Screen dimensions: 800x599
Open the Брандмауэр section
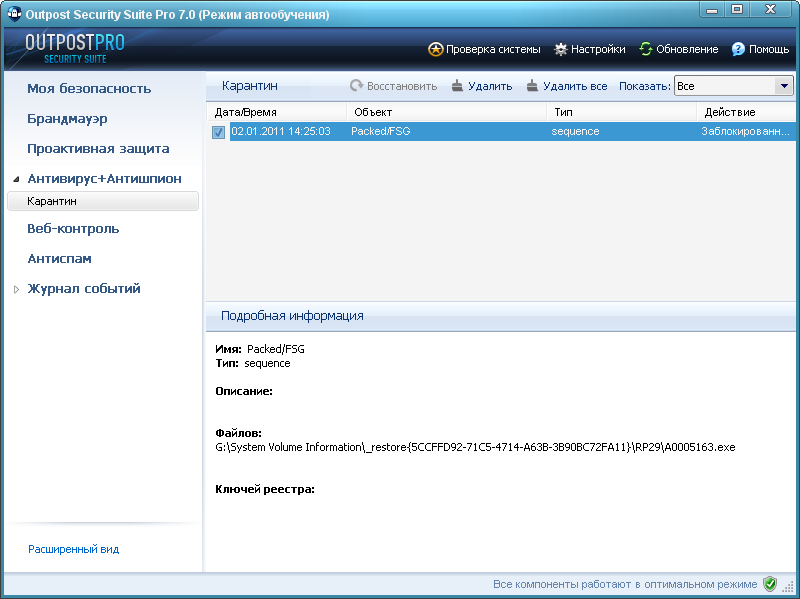(67, 119)
